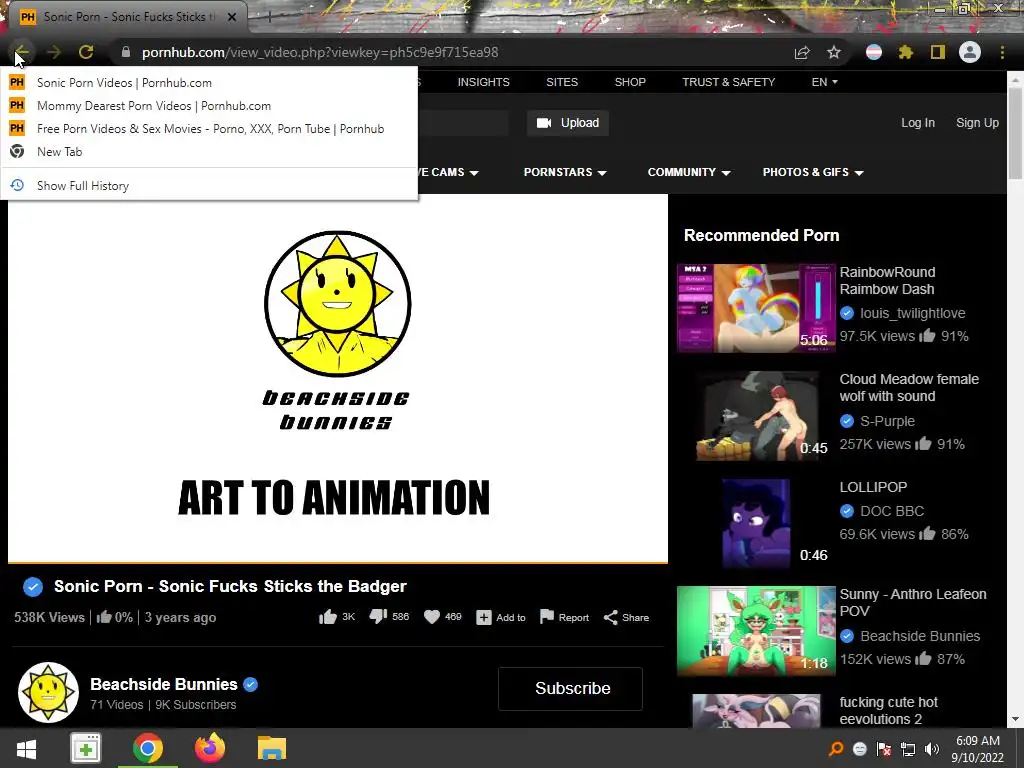The height and width of the screenshot is (768, 1024).
Task: Click the Upload button
Action: click(568, 123)
